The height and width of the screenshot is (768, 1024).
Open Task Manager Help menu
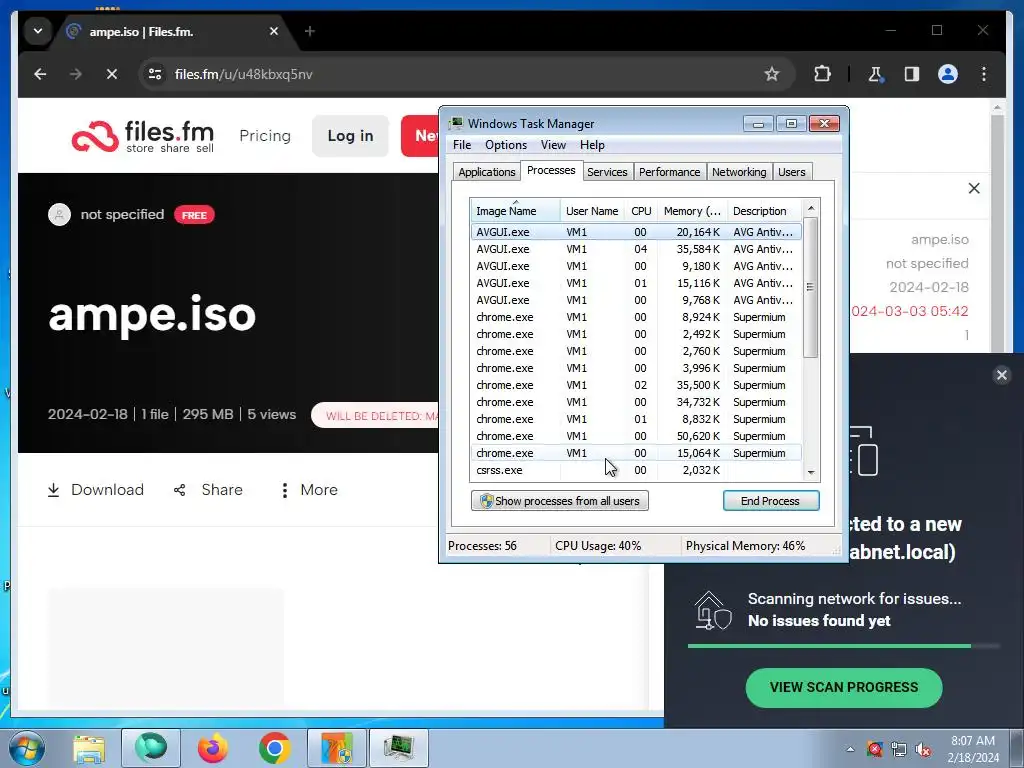[x=592, y=145]
